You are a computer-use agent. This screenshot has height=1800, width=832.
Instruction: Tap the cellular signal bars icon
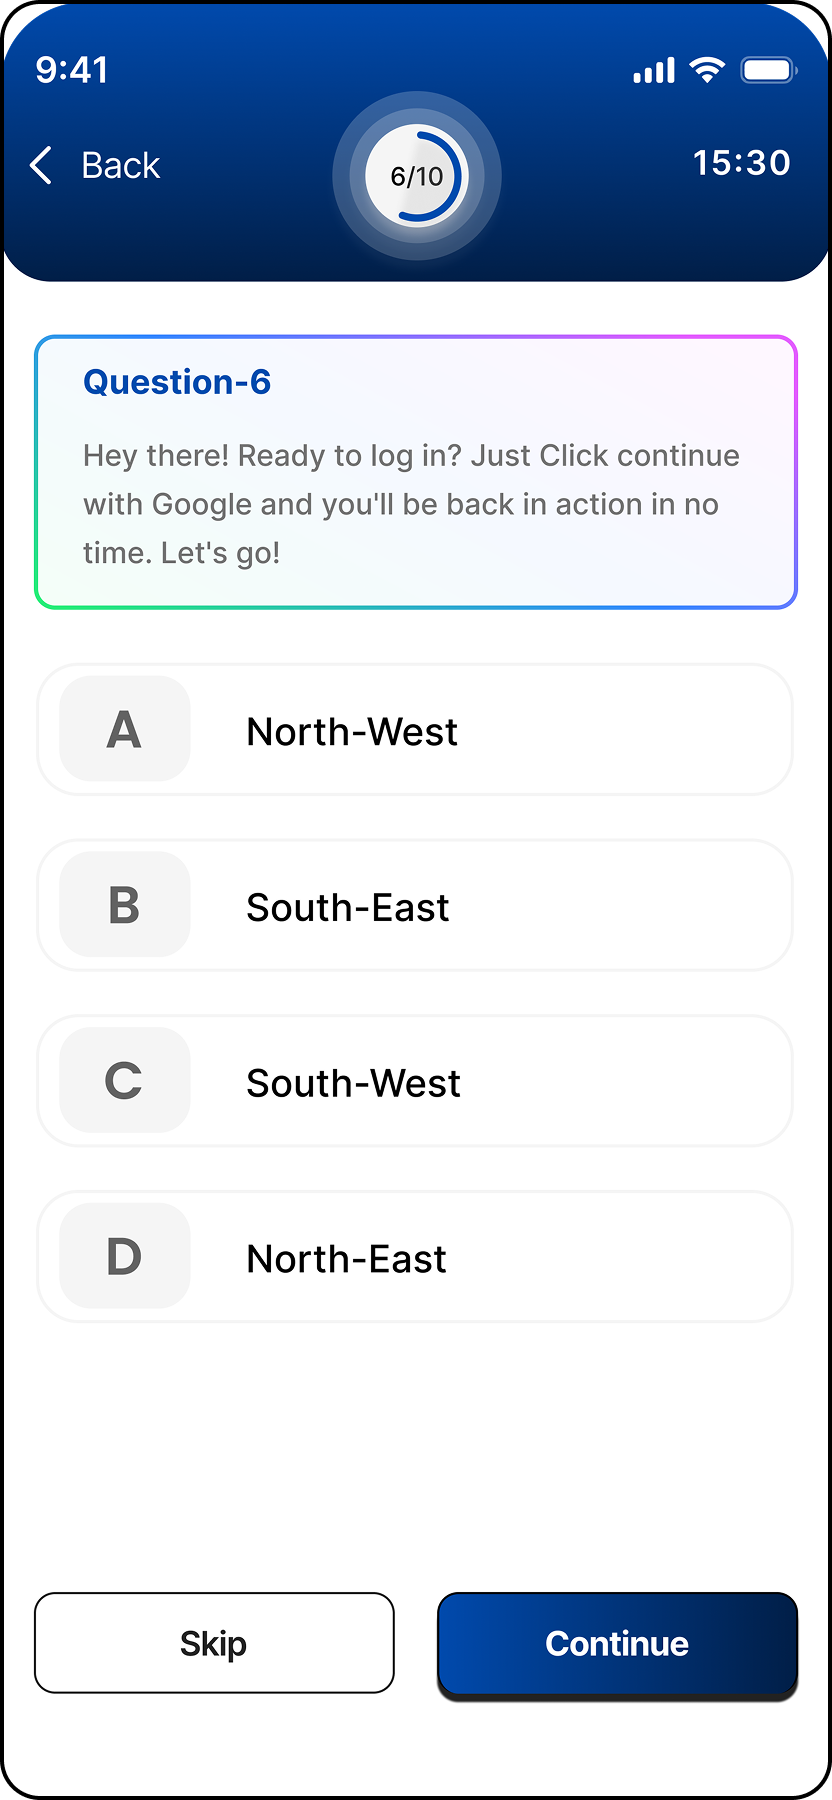(x=654, y=71)
